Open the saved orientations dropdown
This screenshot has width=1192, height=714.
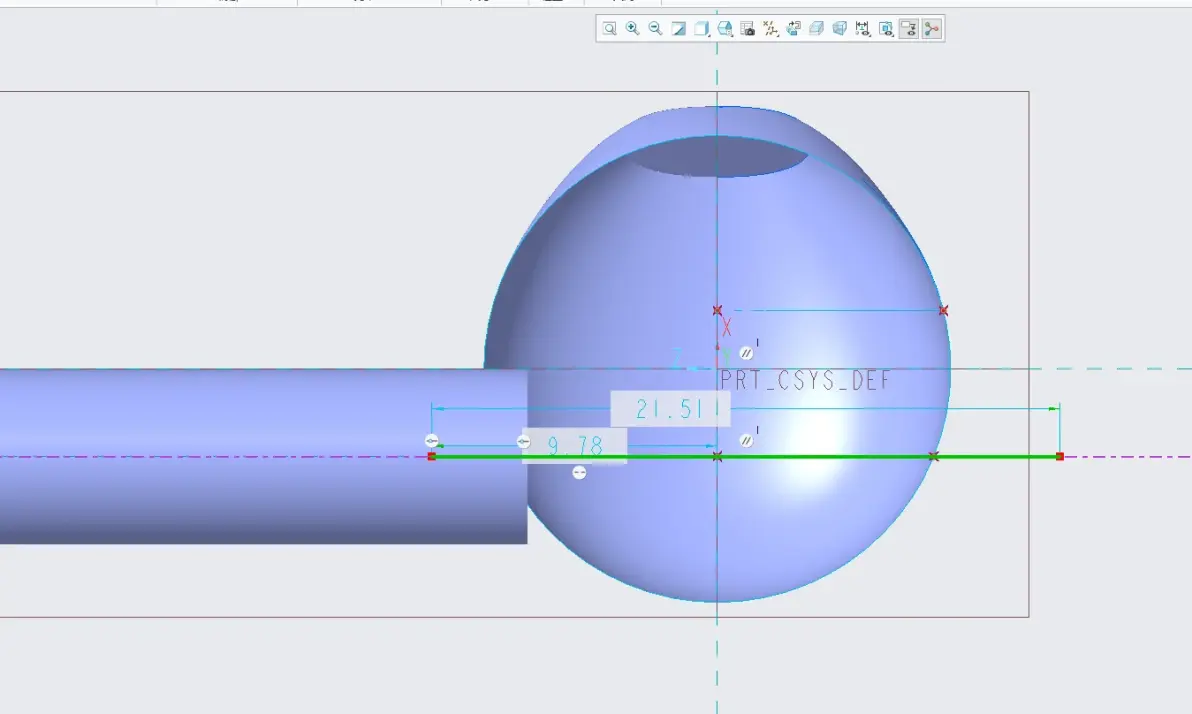[x=724, y=29]
